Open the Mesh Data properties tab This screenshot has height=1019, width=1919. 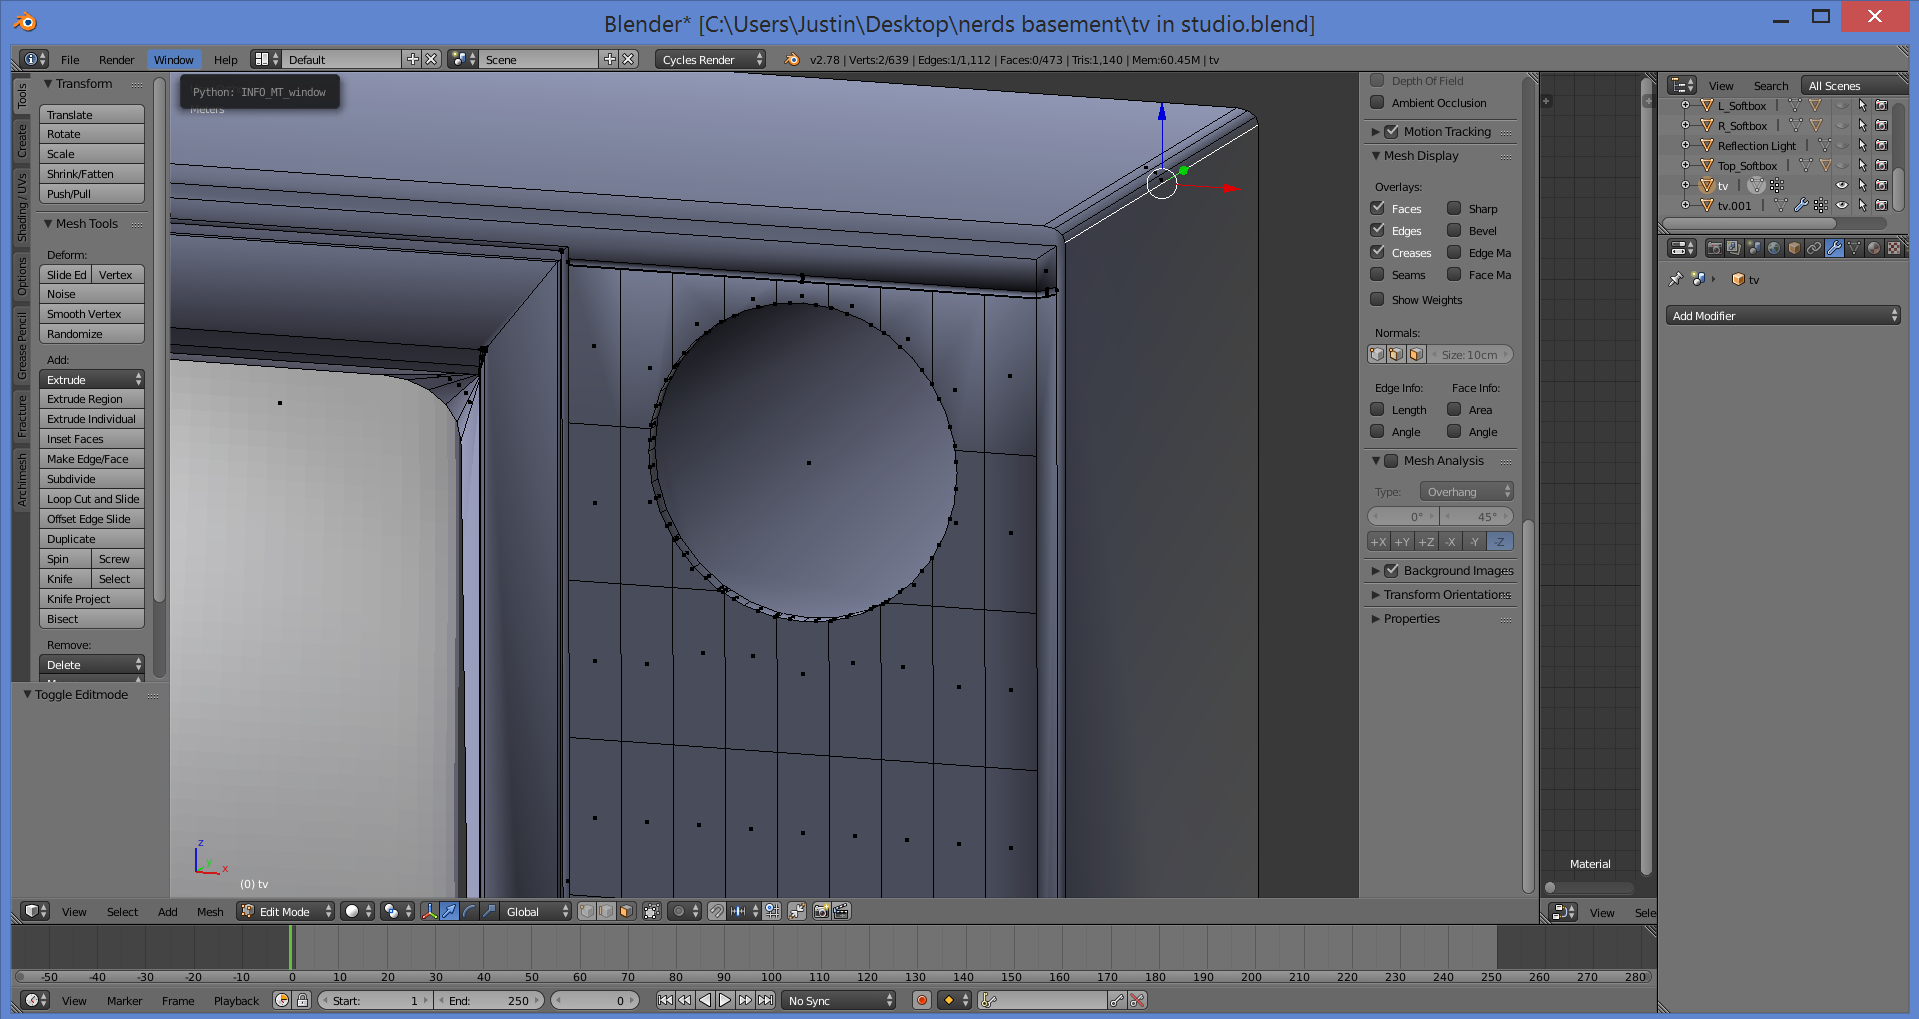[x=1854, y=248]
